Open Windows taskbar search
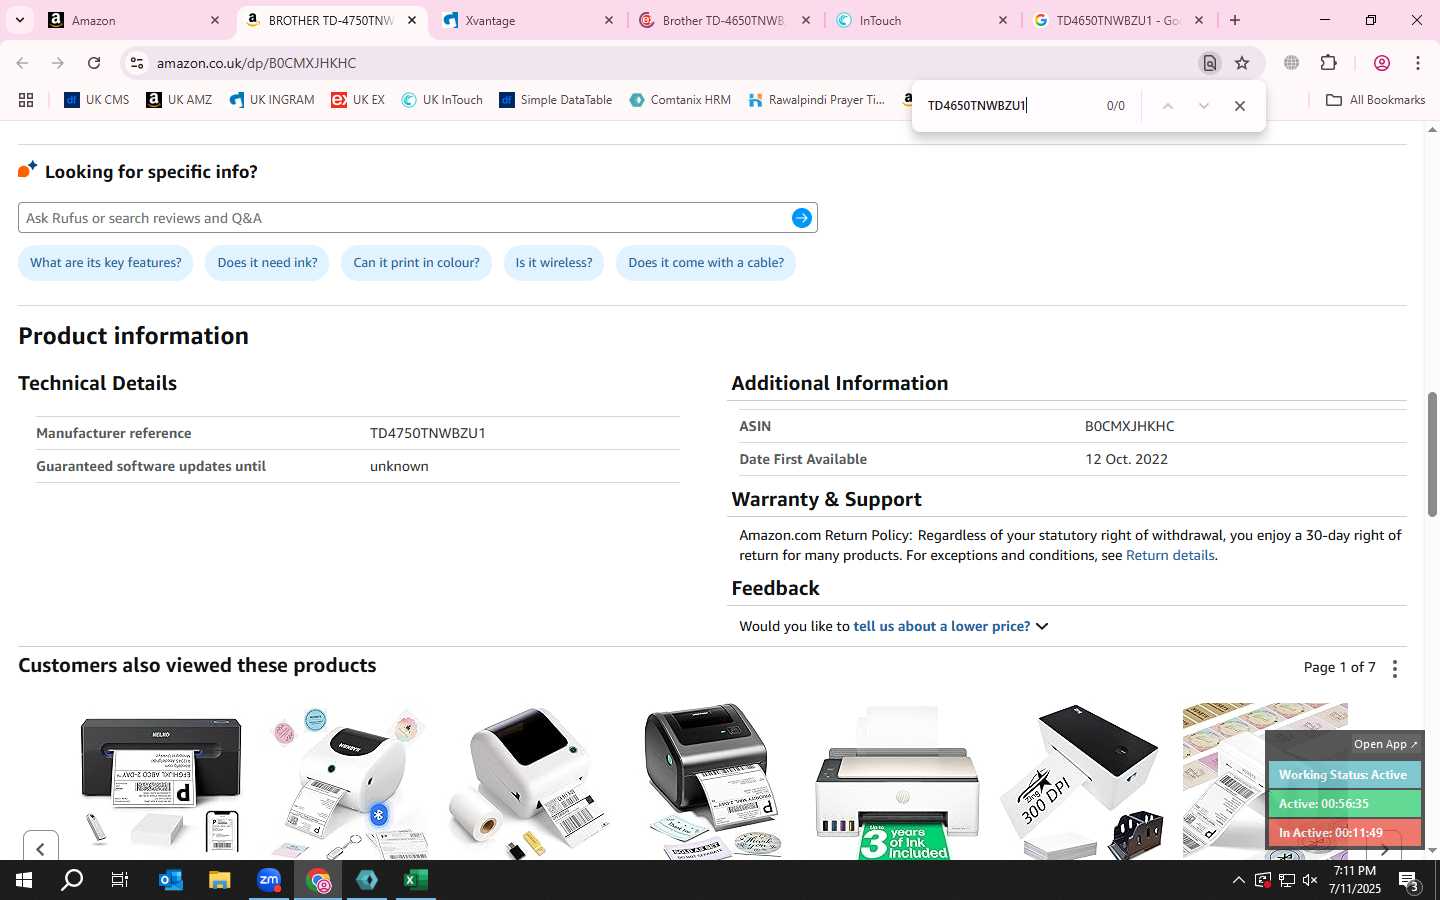Viewport: 1440px width, 900px height. tap(72, 880)
